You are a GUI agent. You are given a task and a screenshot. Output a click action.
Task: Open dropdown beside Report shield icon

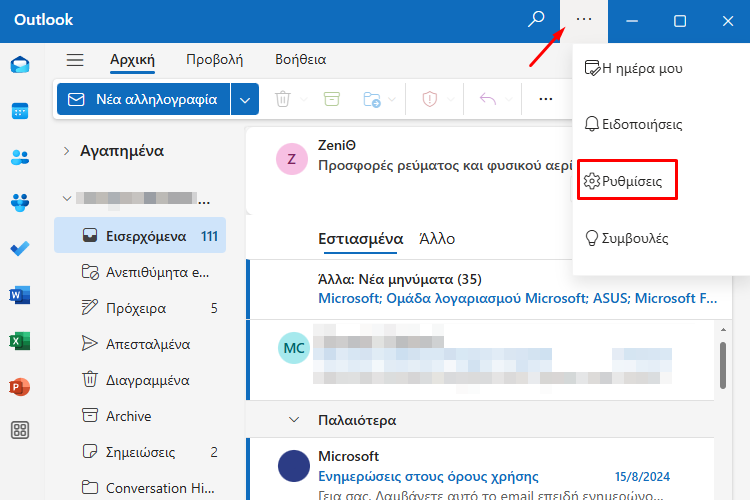click(x=451, y=100)
